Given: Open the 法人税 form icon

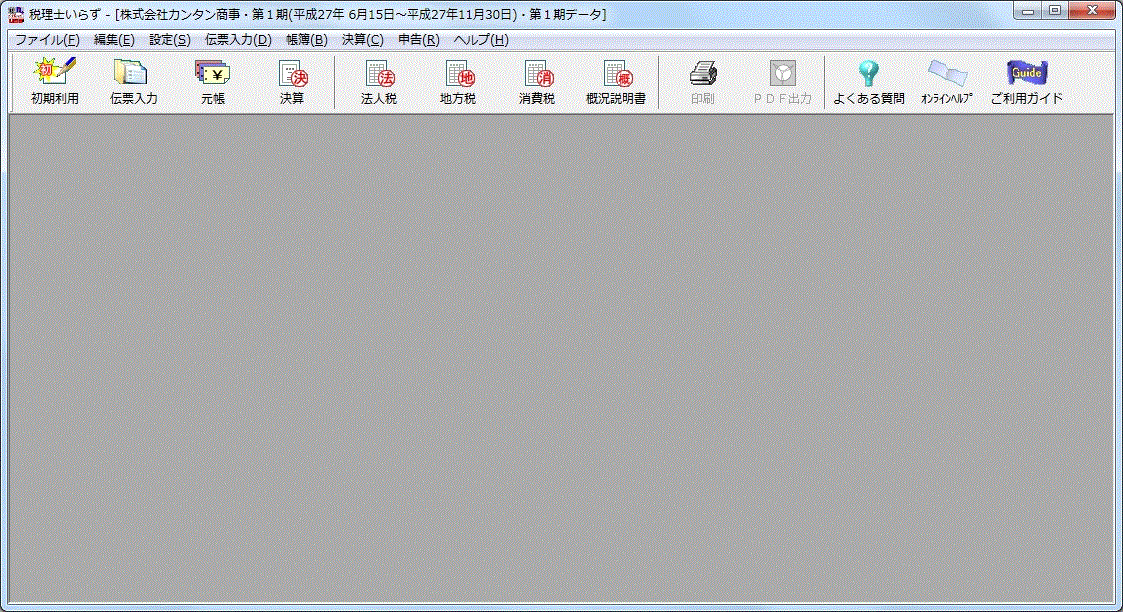Looking at the screenshot, I should (379, 82).
